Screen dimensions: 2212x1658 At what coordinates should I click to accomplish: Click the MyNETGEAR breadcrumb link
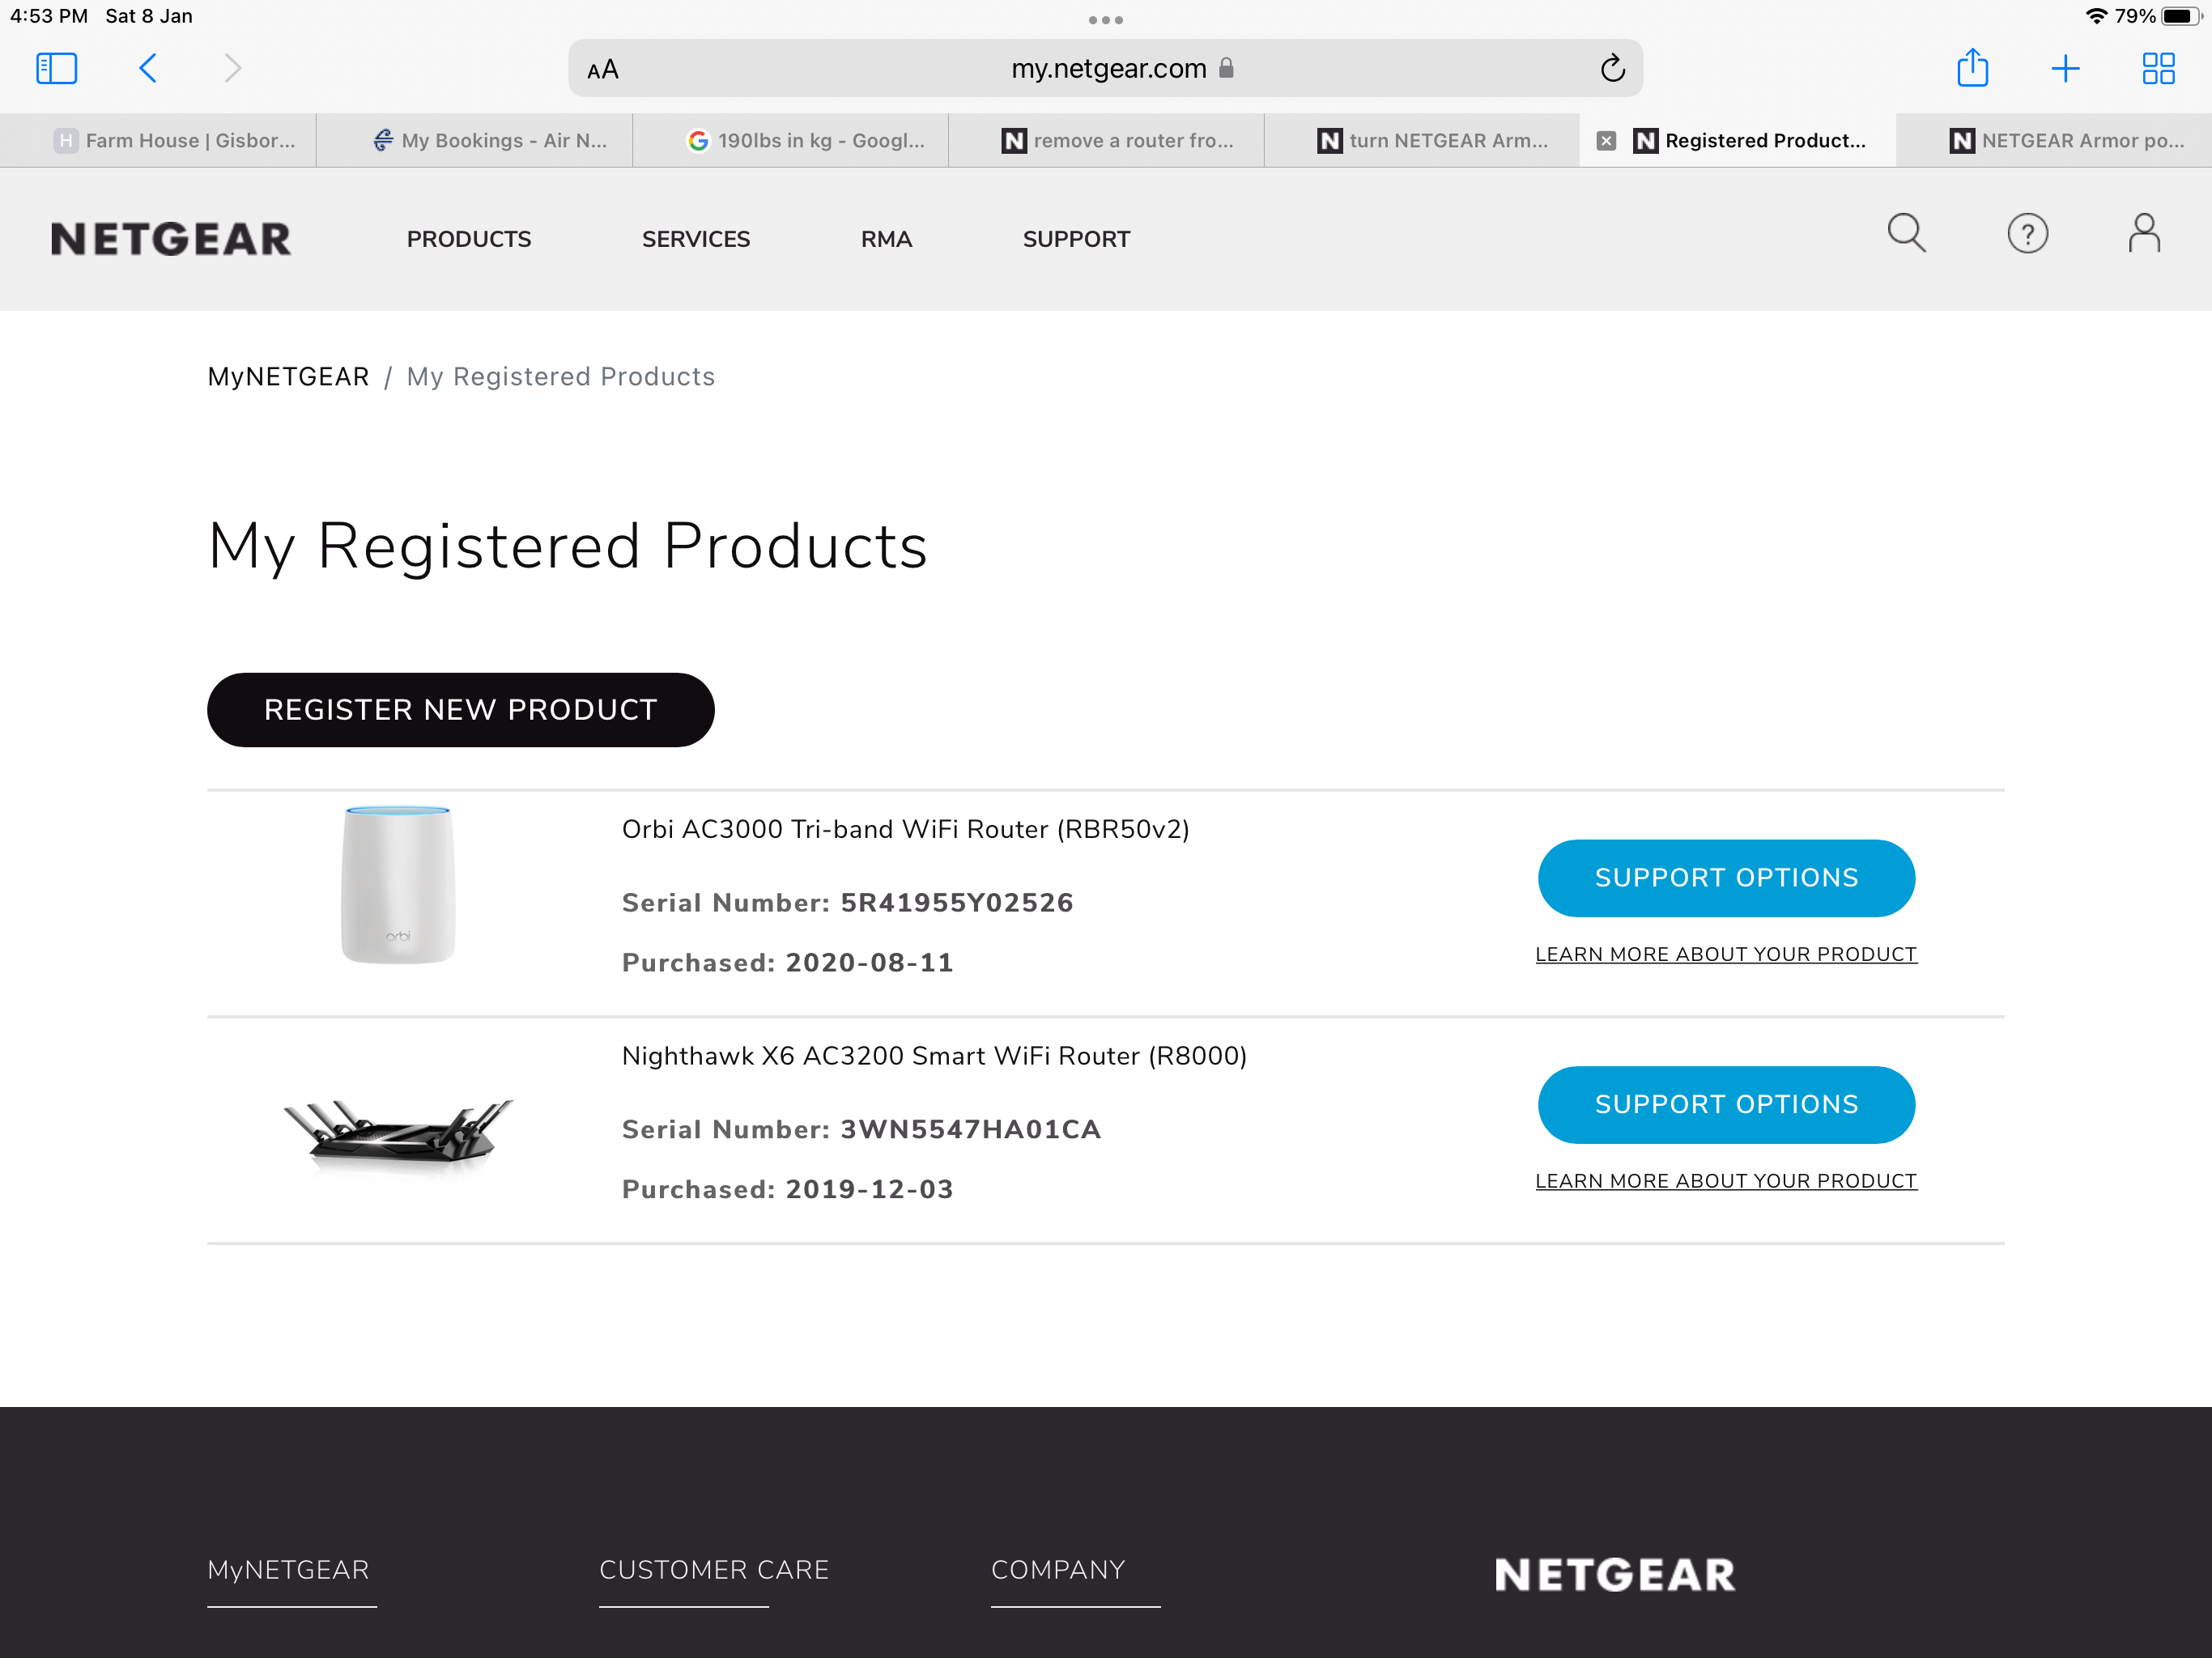288,377
